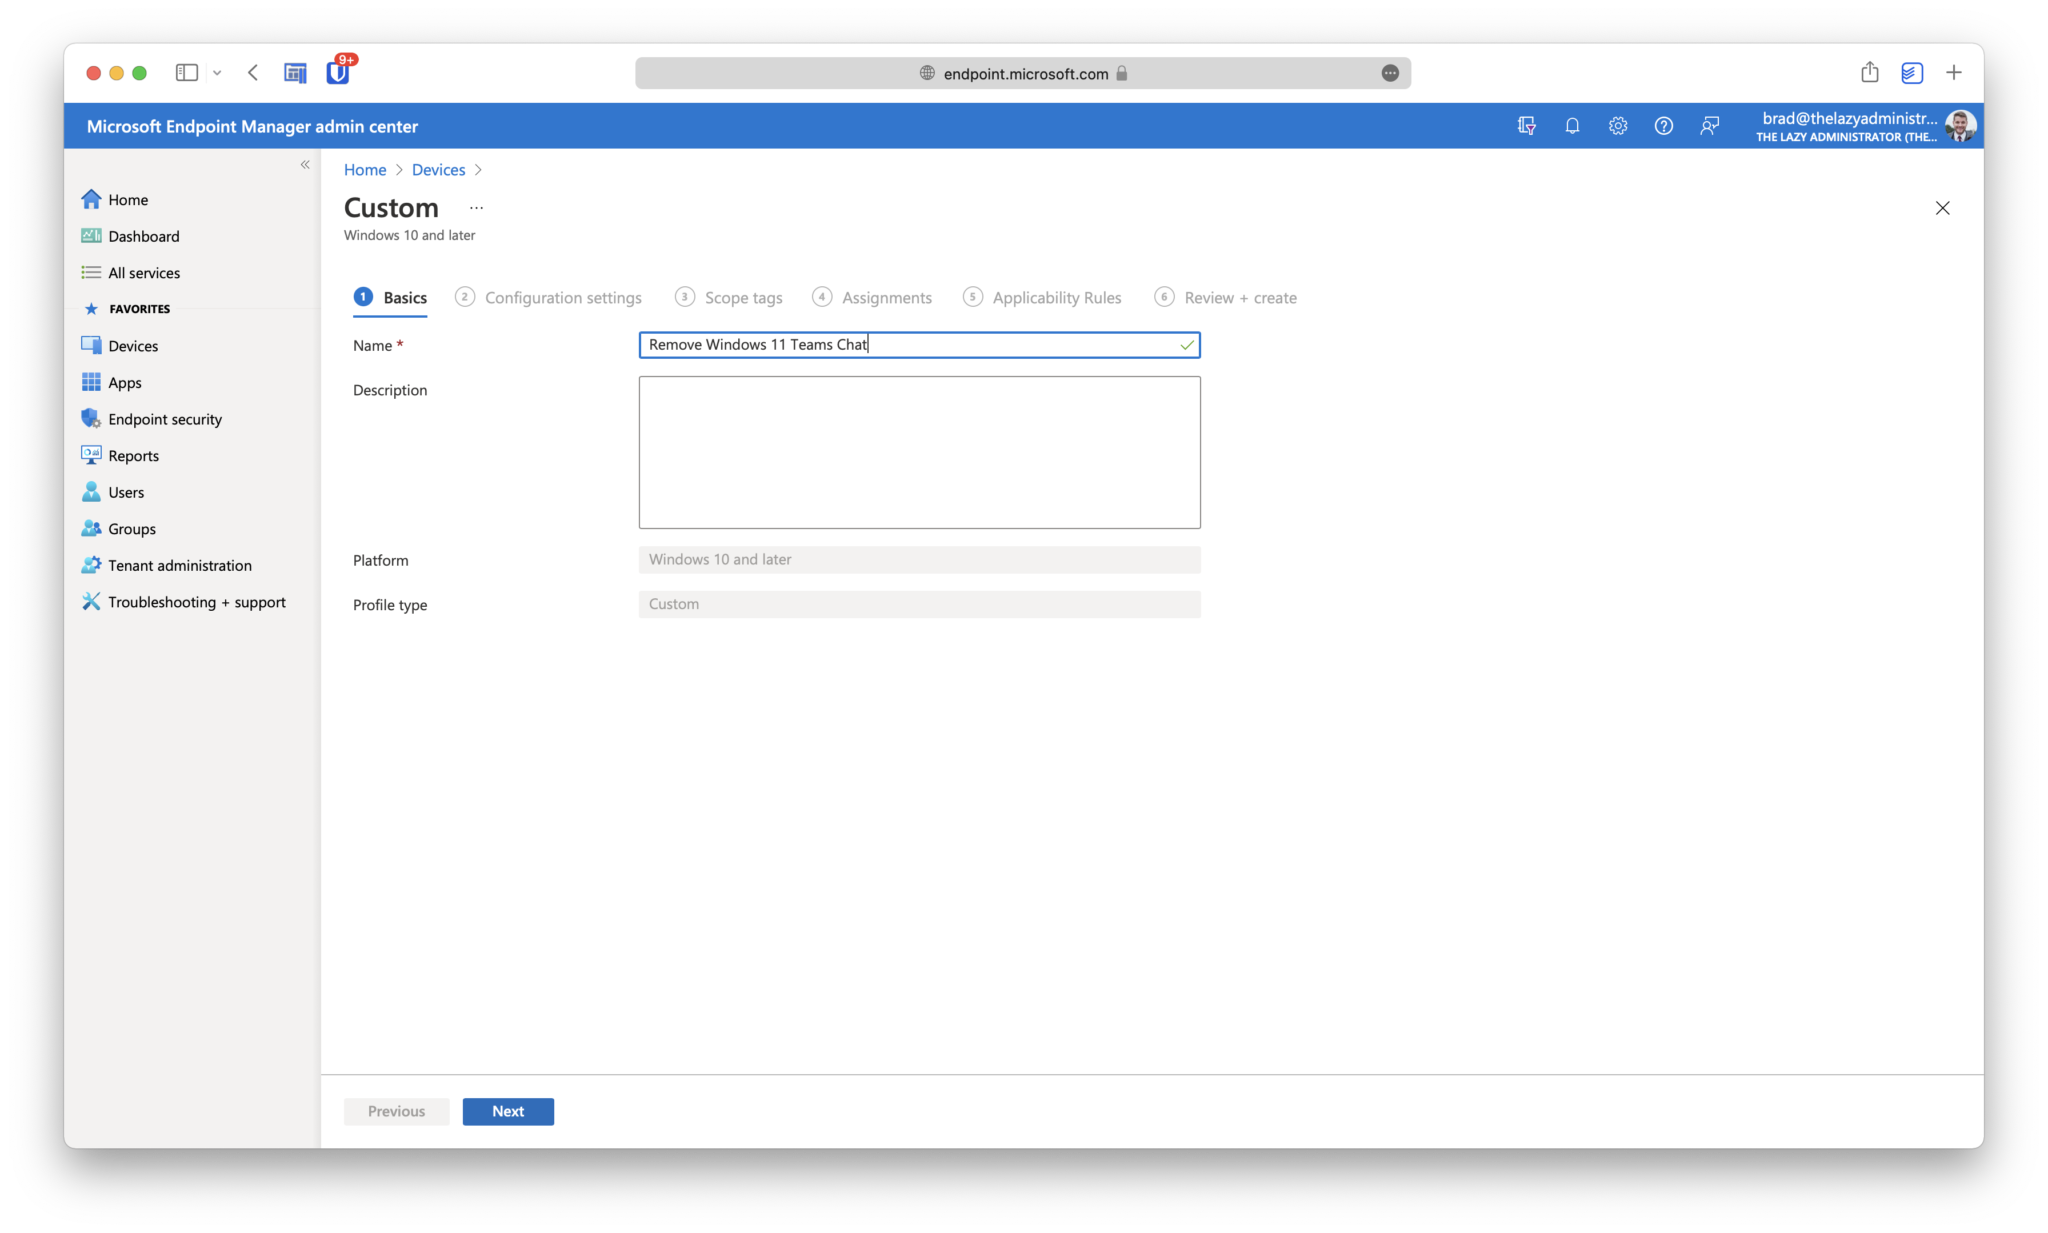
Task: Click the Apps grid icon
Action: pos(91,382)
